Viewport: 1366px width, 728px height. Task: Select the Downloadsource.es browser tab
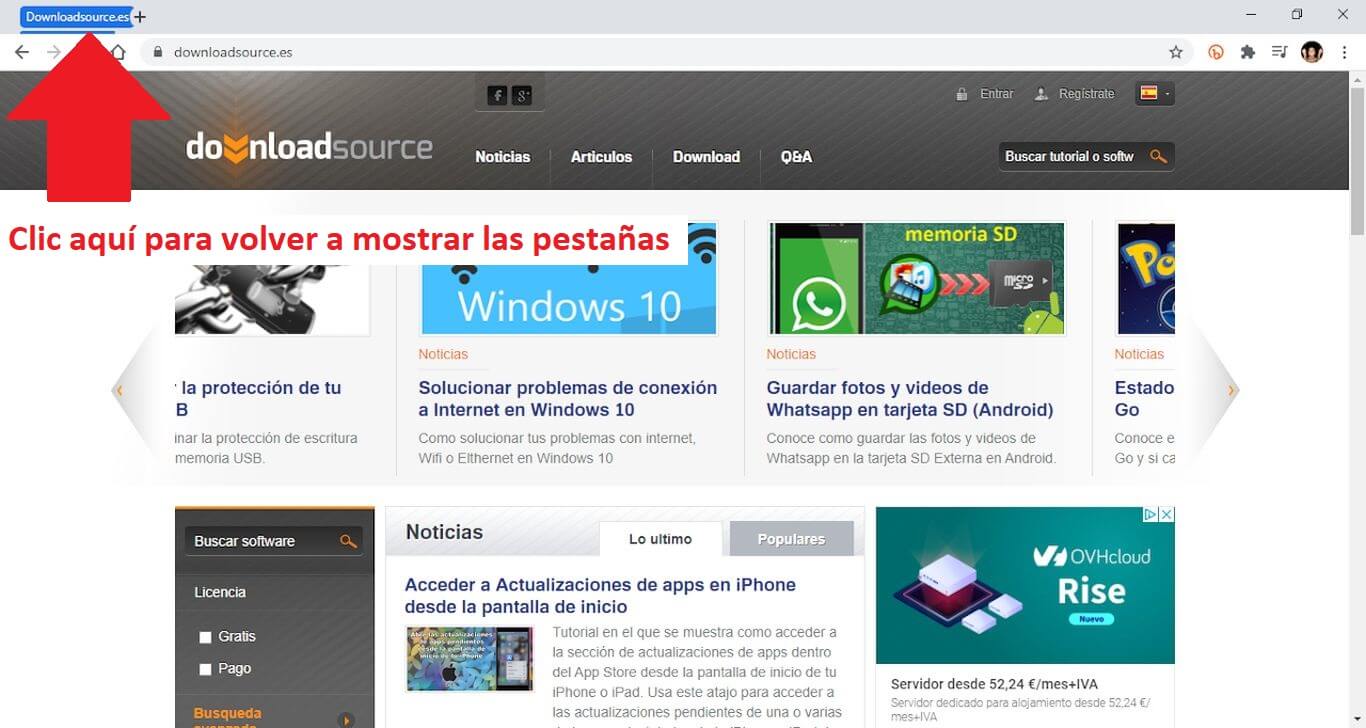(x=77, y=17)
